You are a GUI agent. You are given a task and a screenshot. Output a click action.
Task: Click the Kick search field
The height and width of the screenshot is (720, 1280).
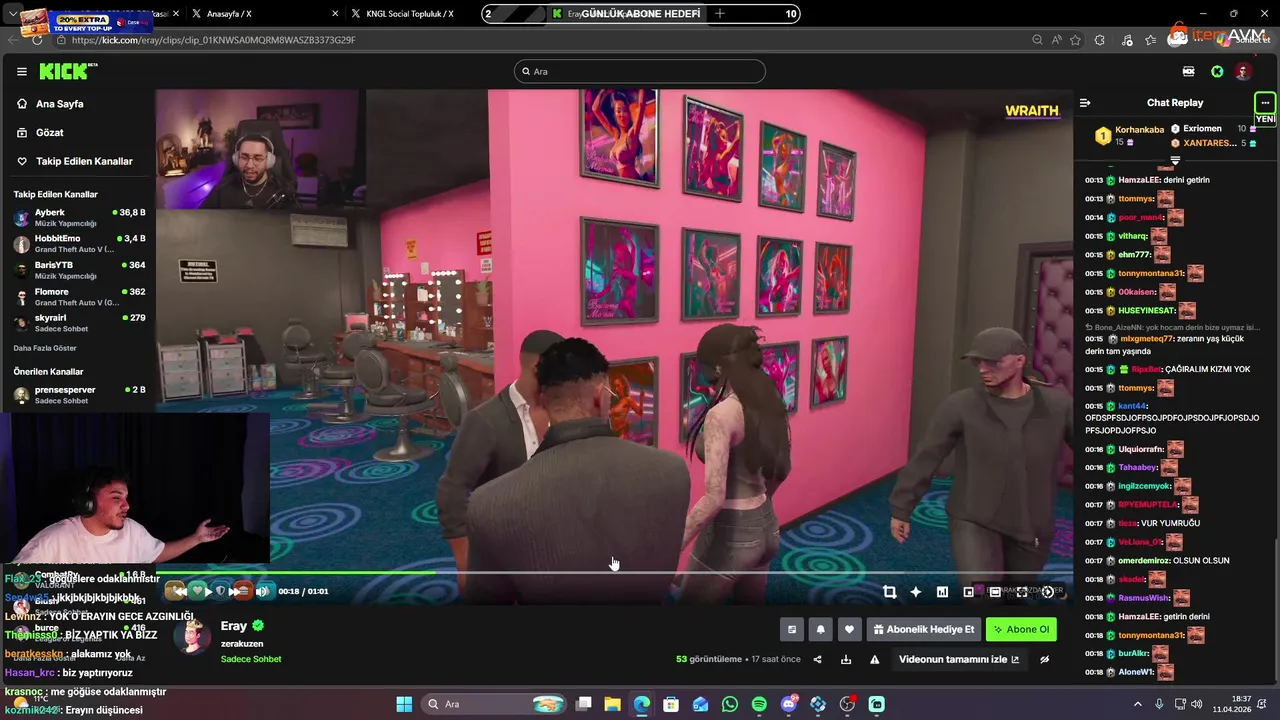pyautogui.click(x=640, y=71)
